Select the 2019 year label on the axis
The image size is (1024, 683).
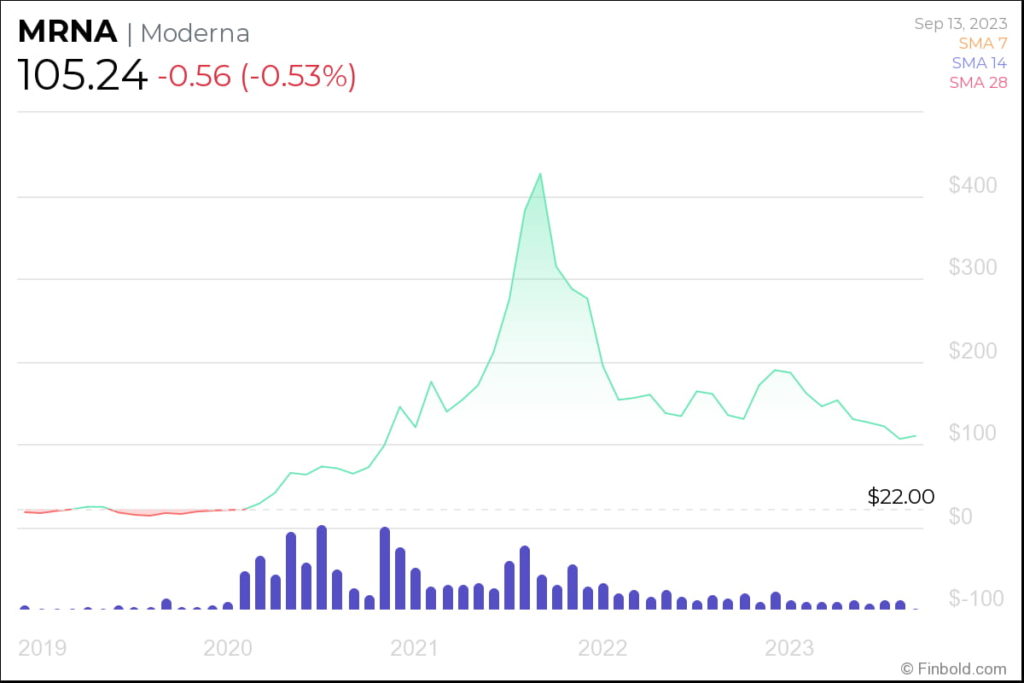coord(42,647)
